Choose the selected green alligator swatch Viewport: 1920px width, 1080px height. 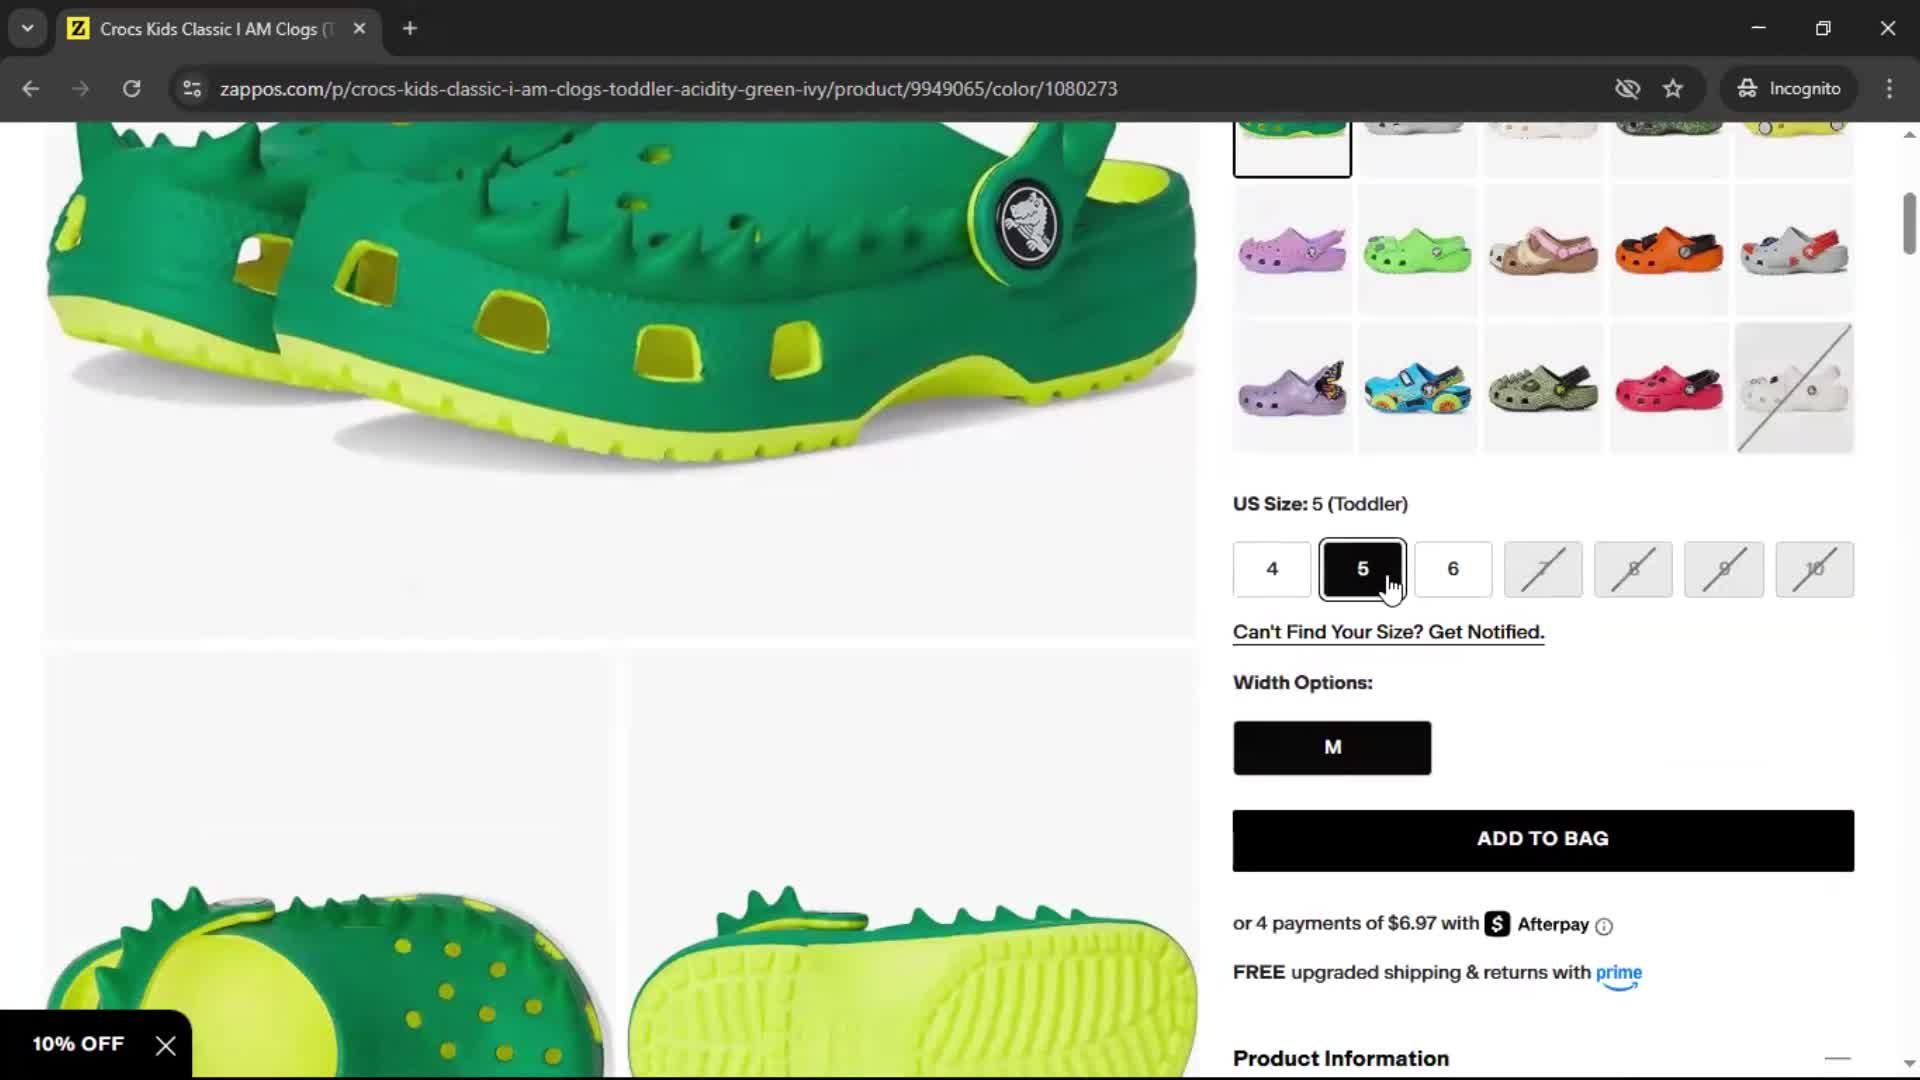click(x=1292, y=149)
